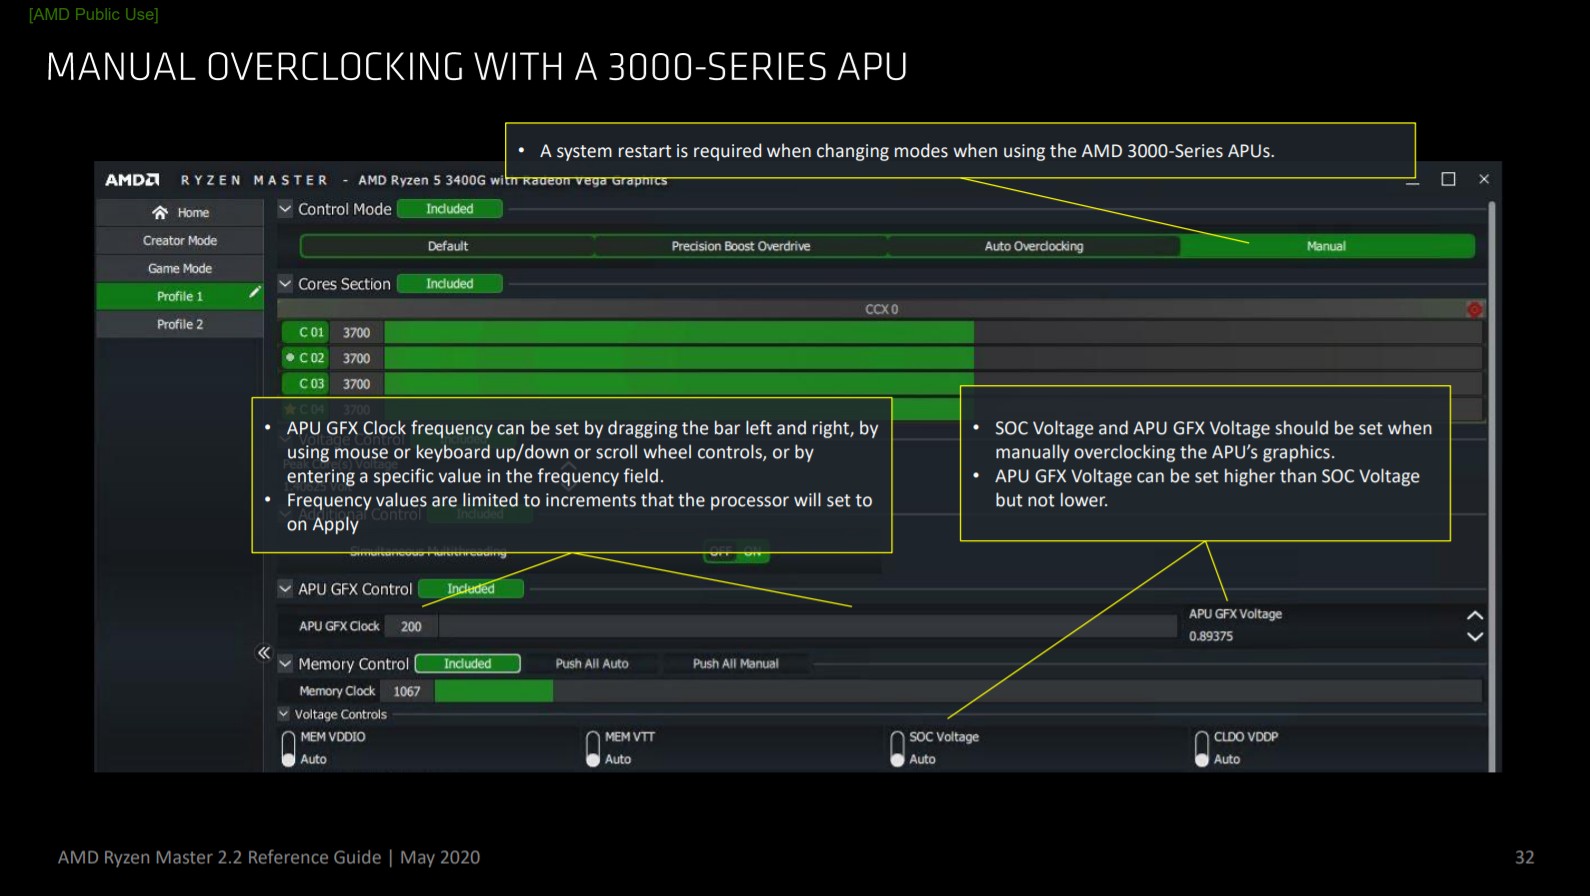The height and width of the screenshot is (896, 1590).
Task: Click the APU GFX Clock value field showing 200
Action: point(409,625)
